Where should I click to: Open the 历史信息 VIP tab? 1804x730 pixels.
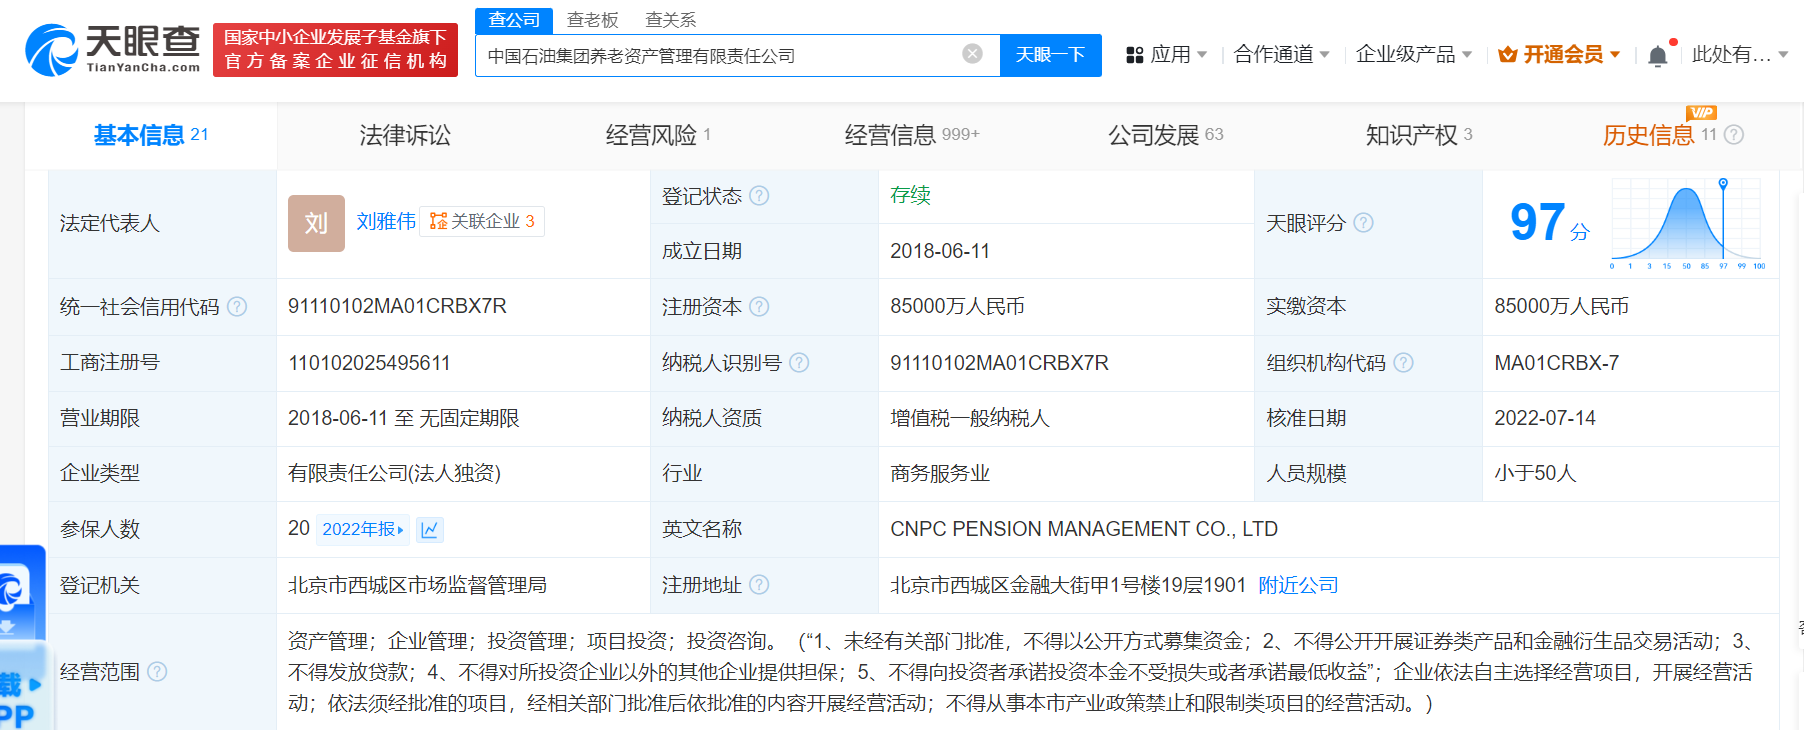[x=1659, y=133]
